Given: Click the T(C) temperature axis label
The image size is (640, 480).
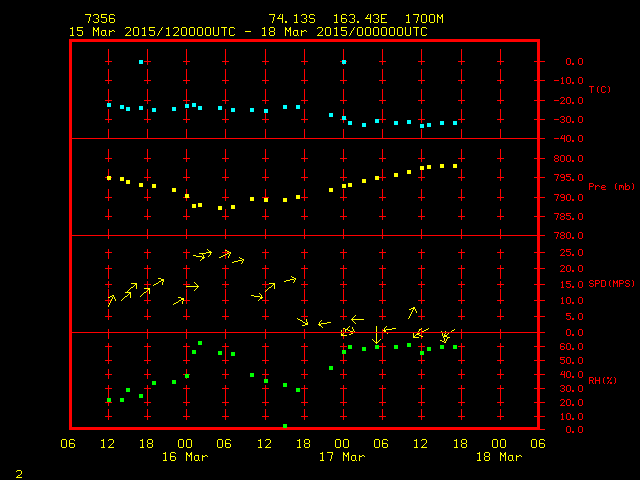Looking at the screenshot, I should [x=599, y=90].
